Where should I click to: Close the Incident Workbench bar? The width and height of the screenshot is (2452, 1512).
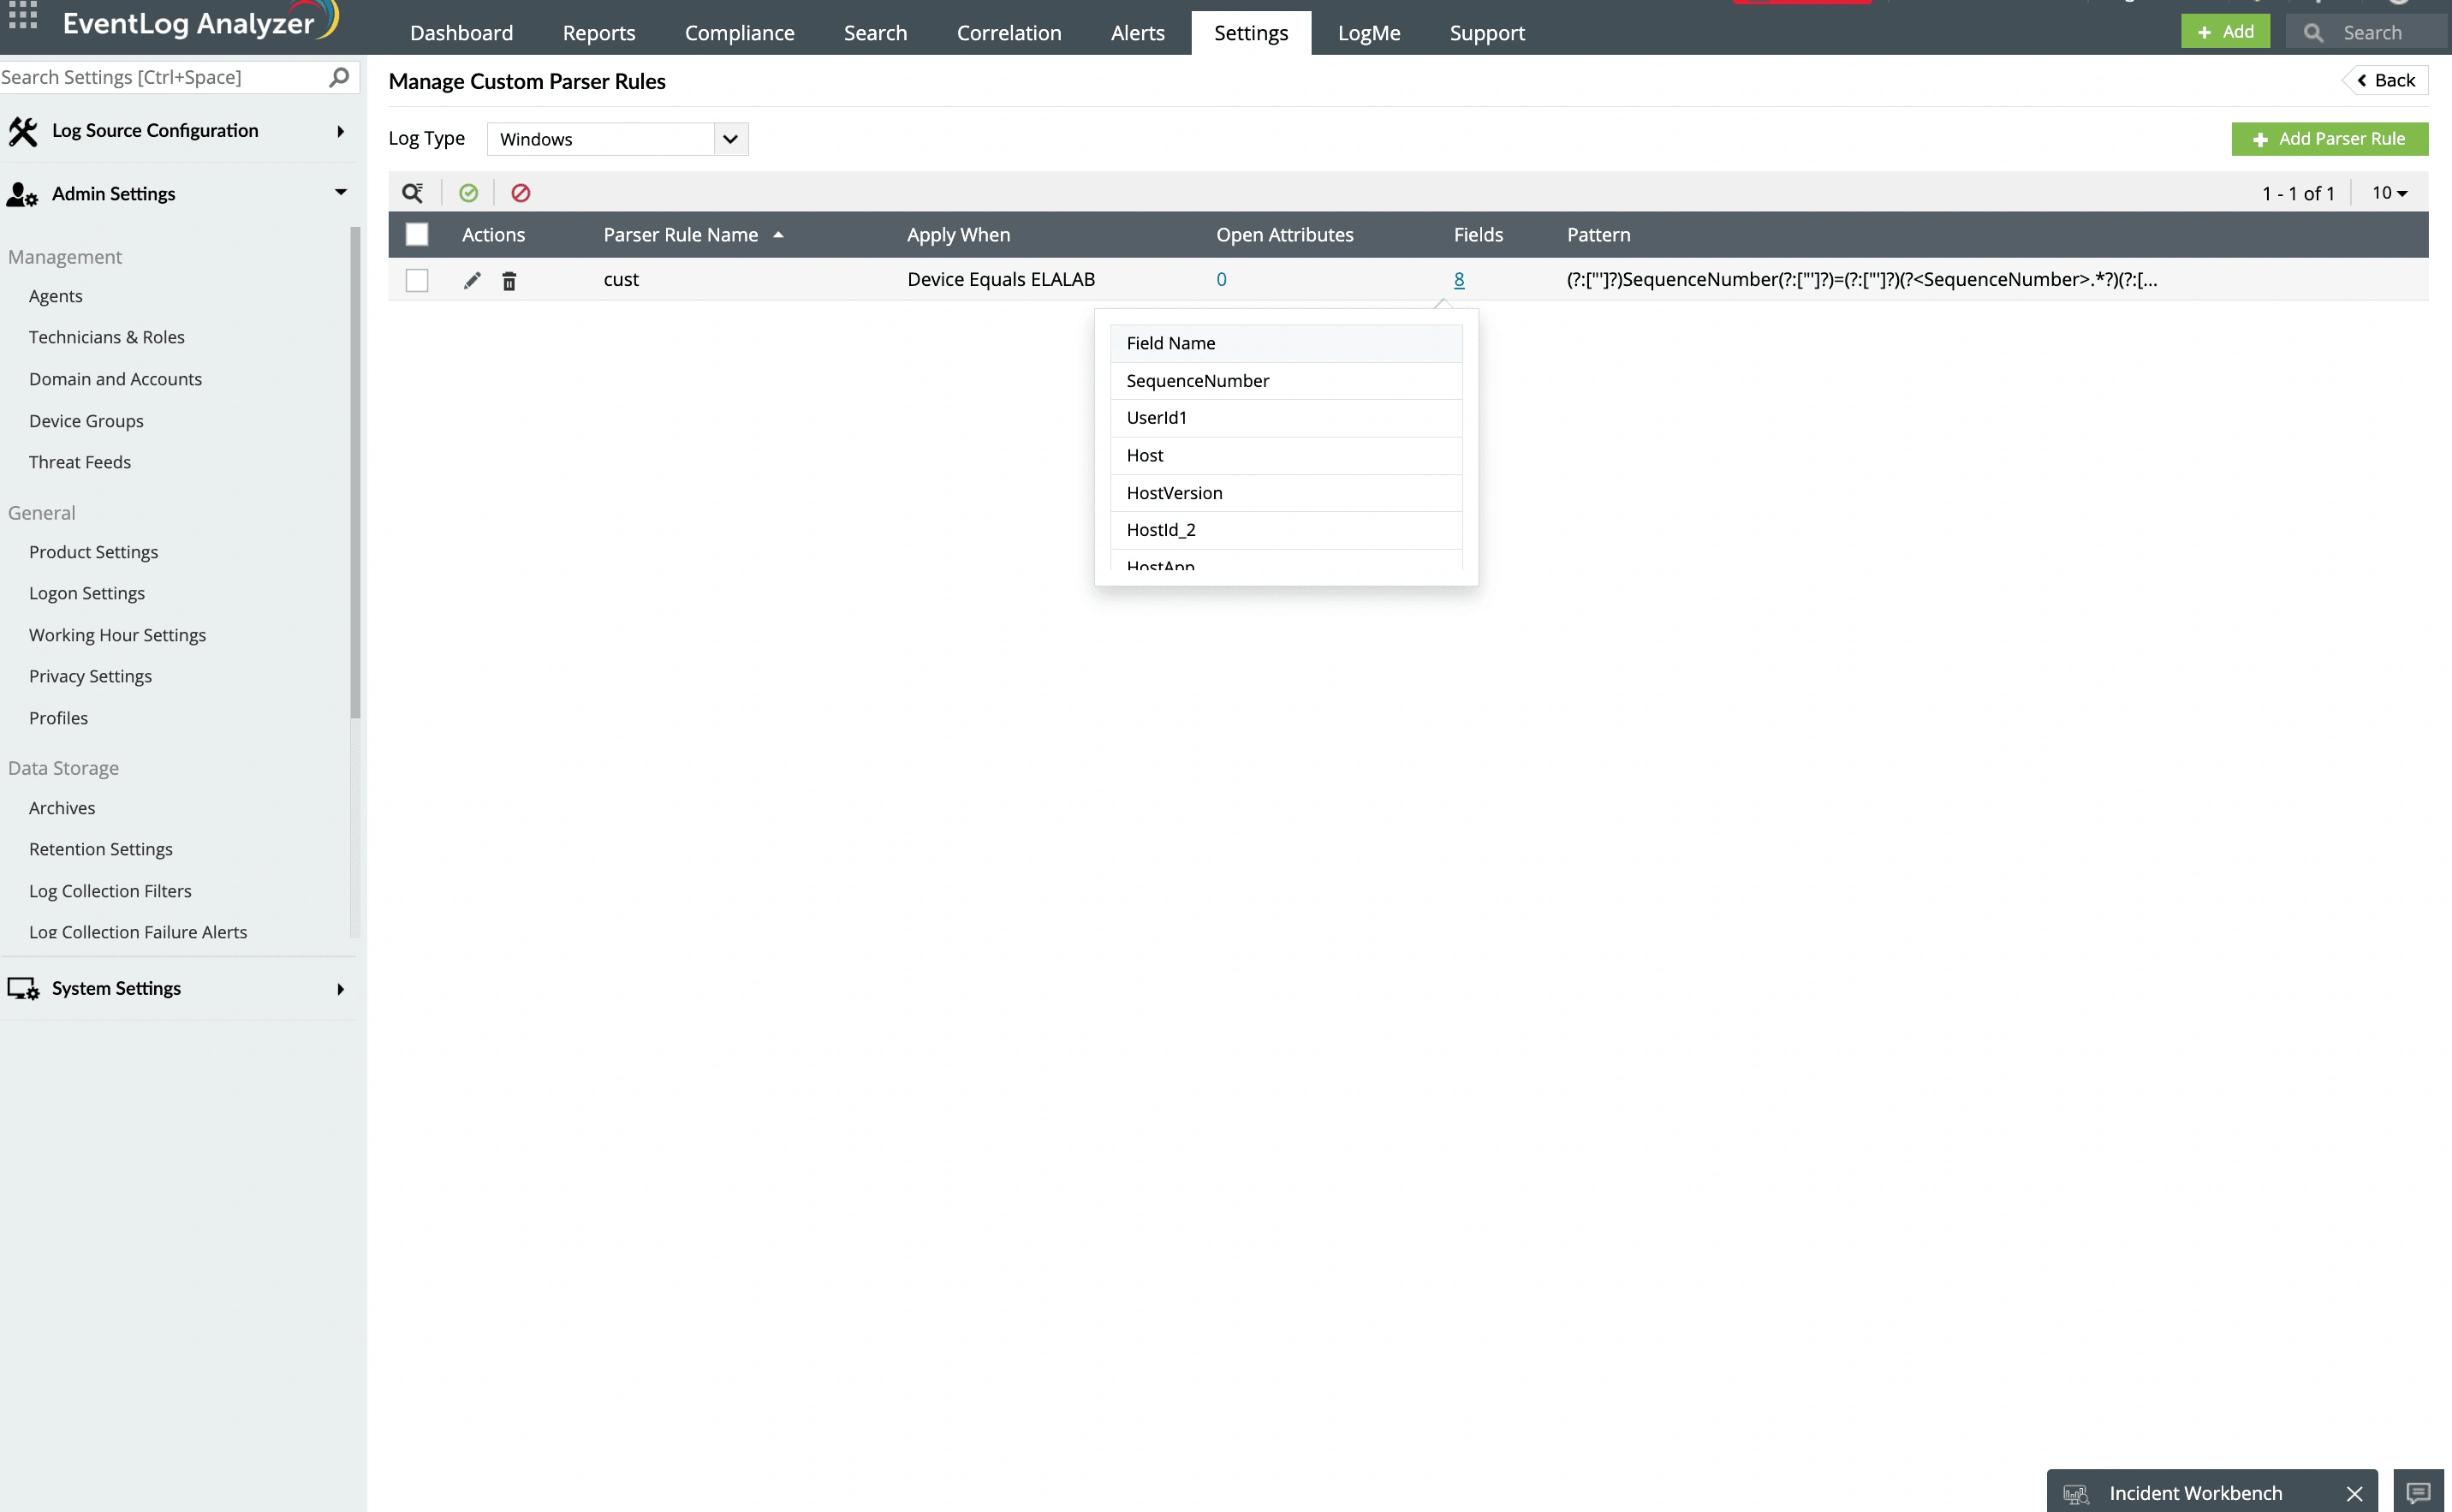pyautogui.click(x=2354, y=1493)
